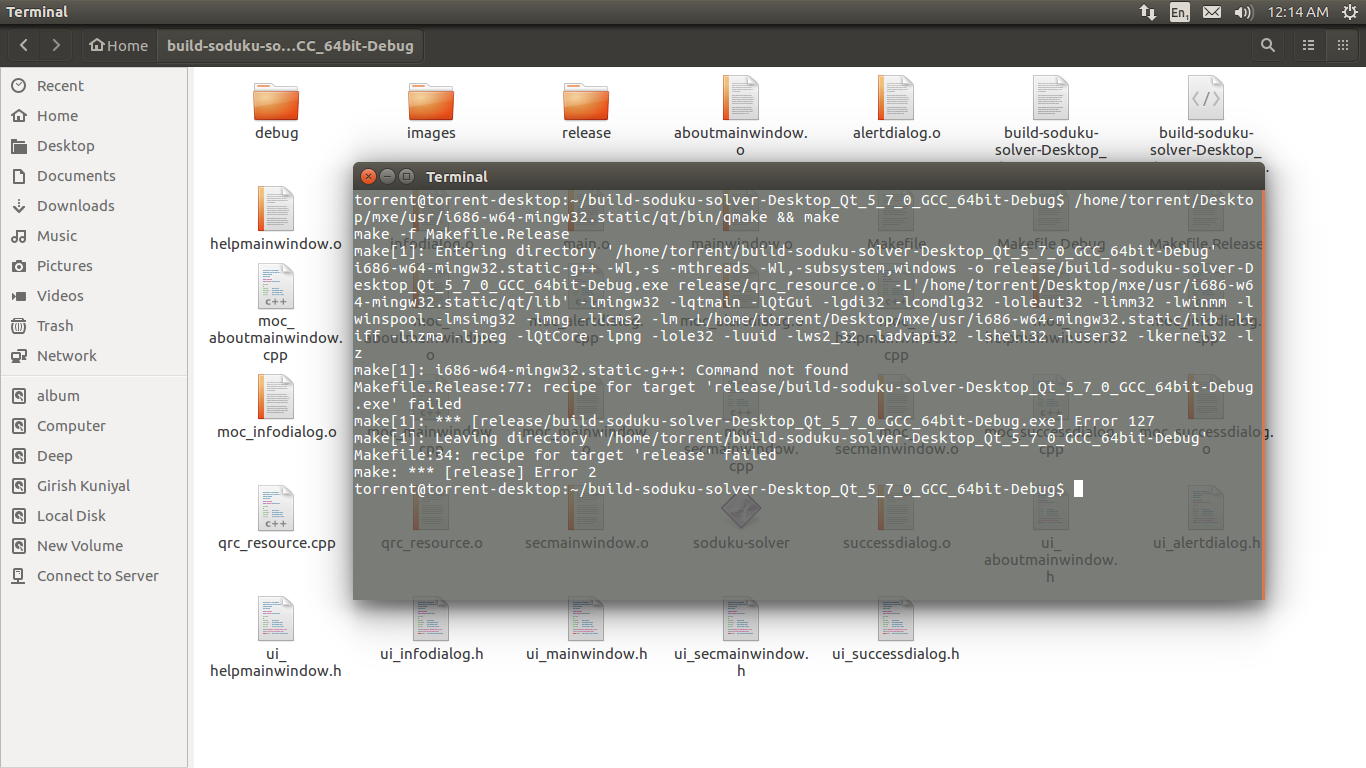Viewport: 1366px width, 768px height.
Task: Select the qrc_resource.cpp file icon
Action: [276, 508]
